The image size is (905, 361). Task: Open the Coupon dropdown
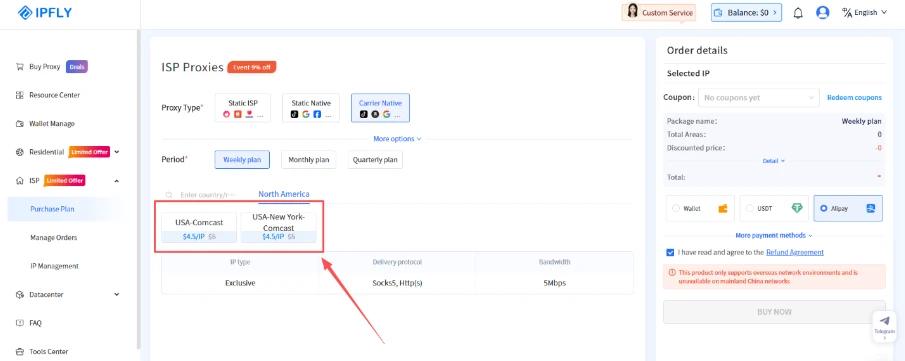coord(758,98)
